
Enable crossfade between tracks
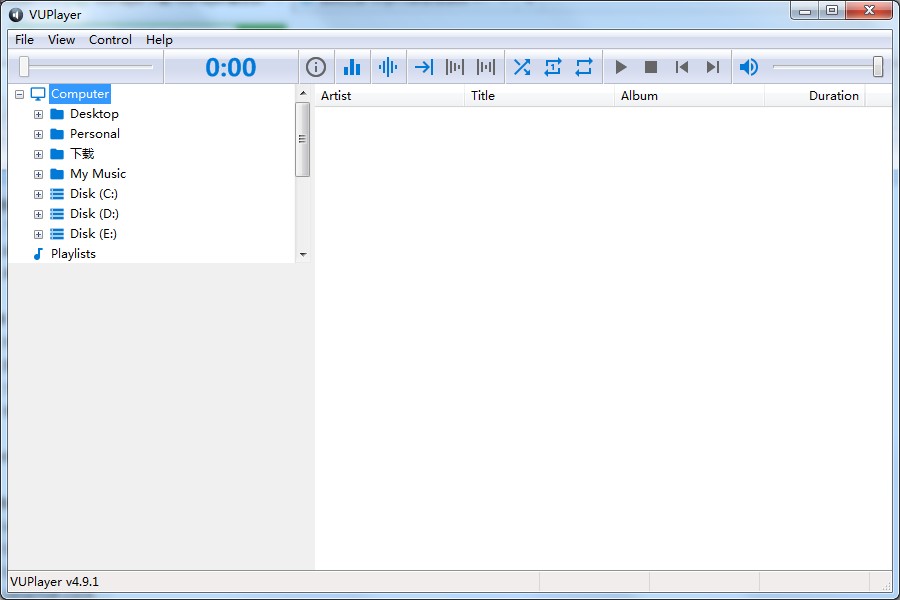point(422,67)
